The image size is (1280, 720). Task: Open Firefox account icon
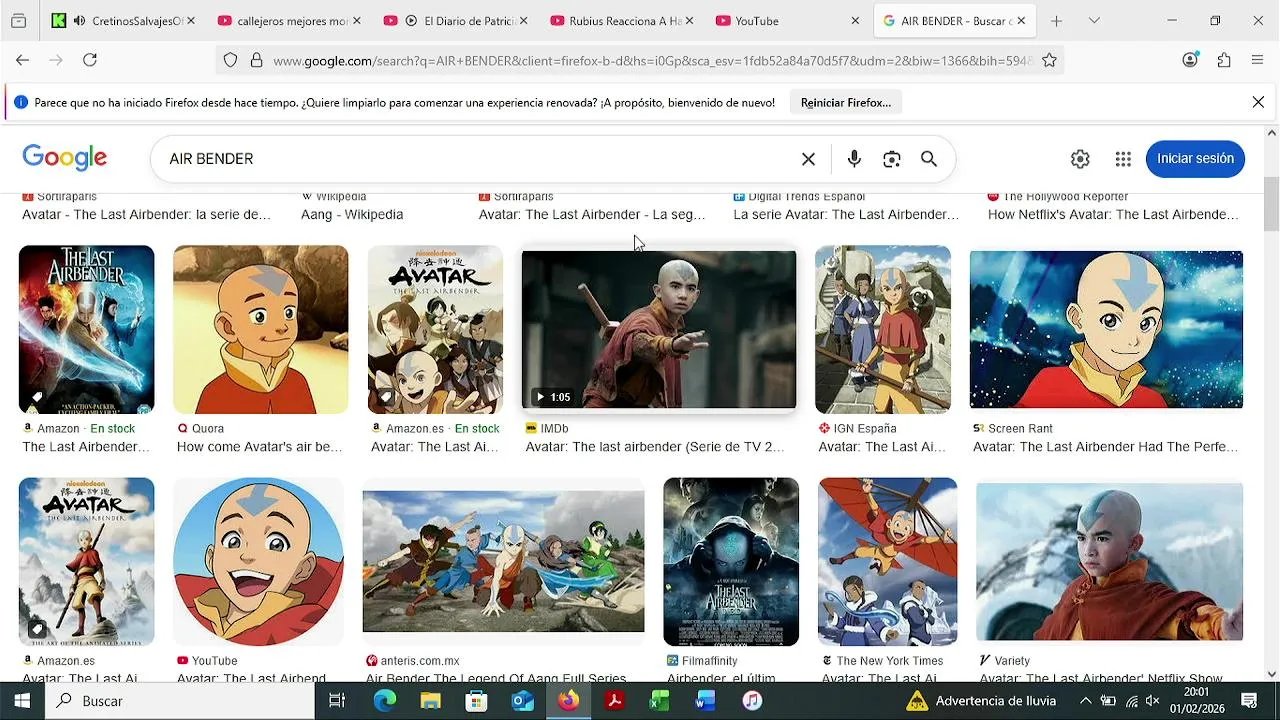pos(1190,60)
